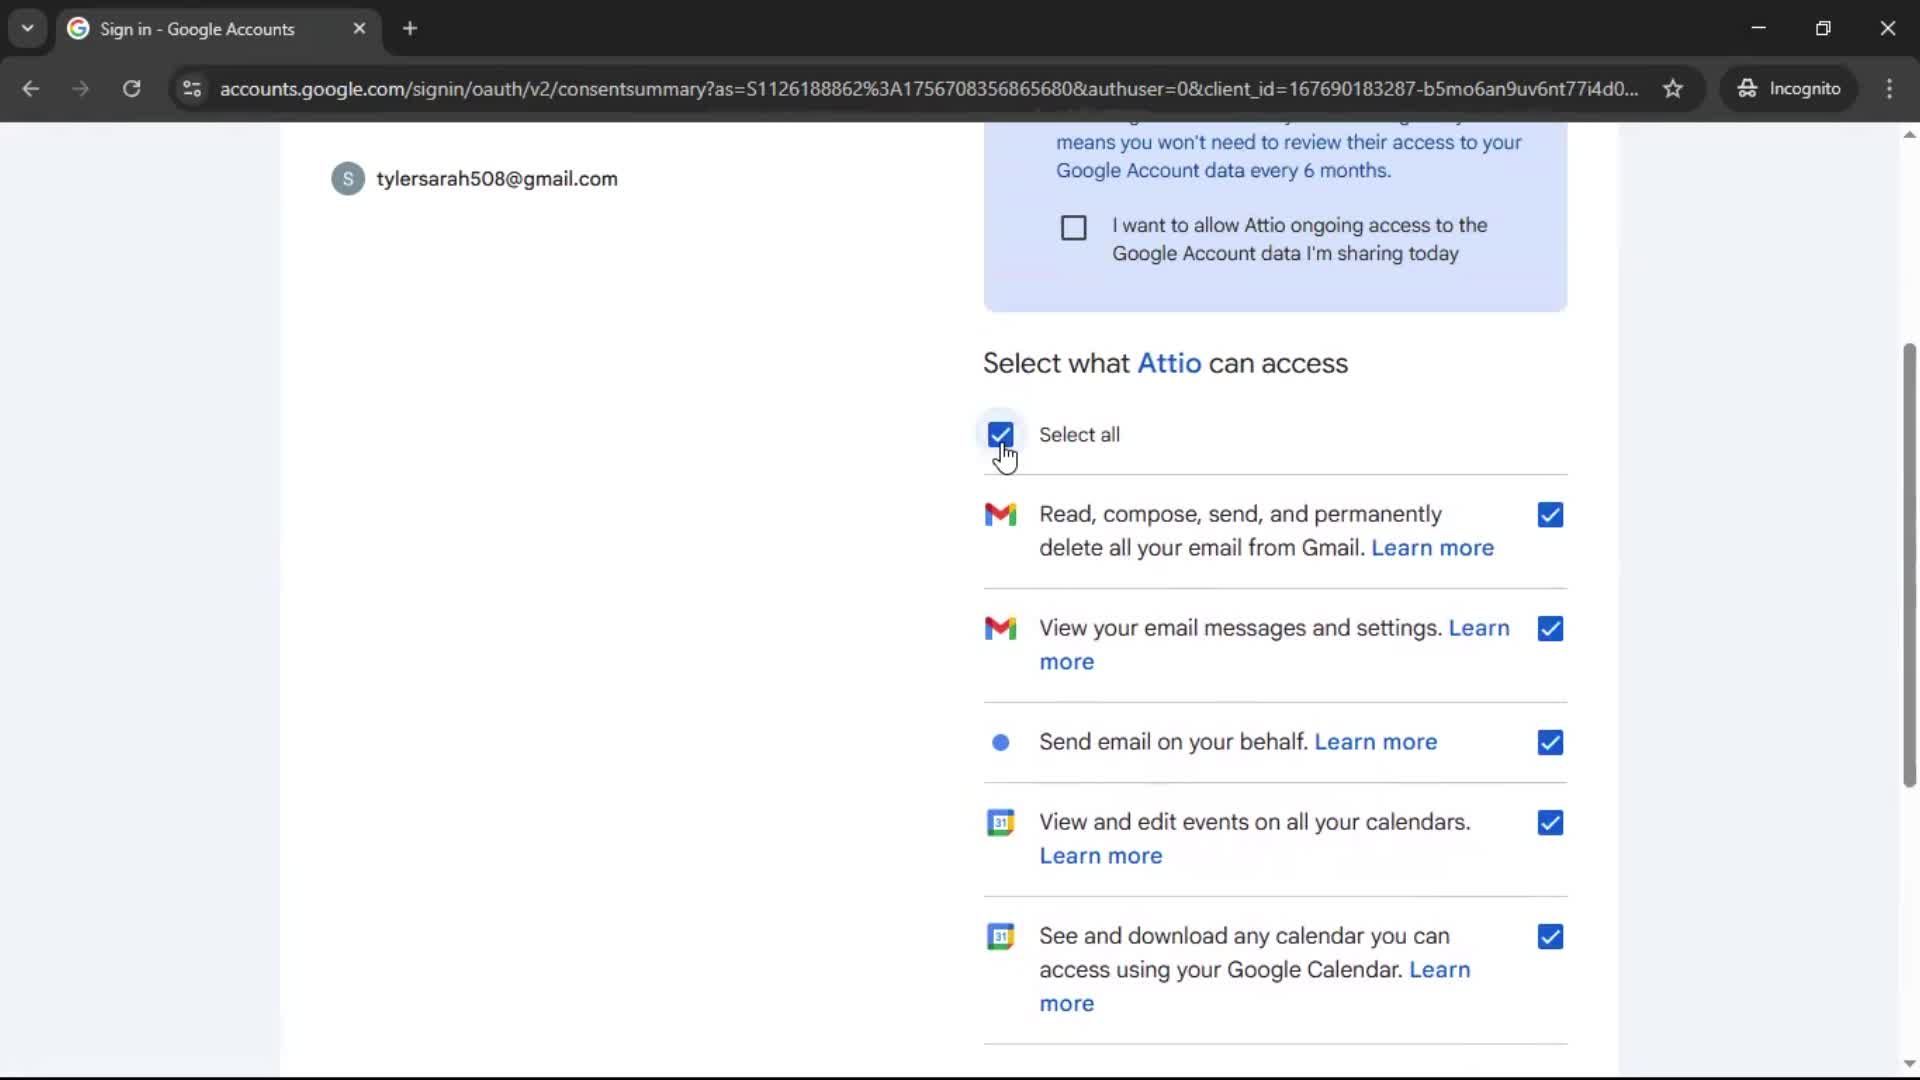Enable ongoing access for Attio checkbox
1920x1080 pixels.
click(1072, 227)
